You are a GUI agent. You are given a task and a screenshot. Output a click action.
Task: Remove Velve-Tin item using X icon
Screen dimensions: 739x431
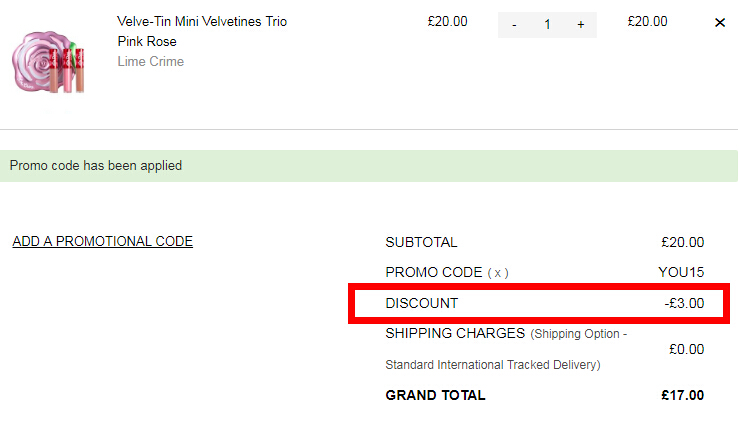tap(720, 23)
